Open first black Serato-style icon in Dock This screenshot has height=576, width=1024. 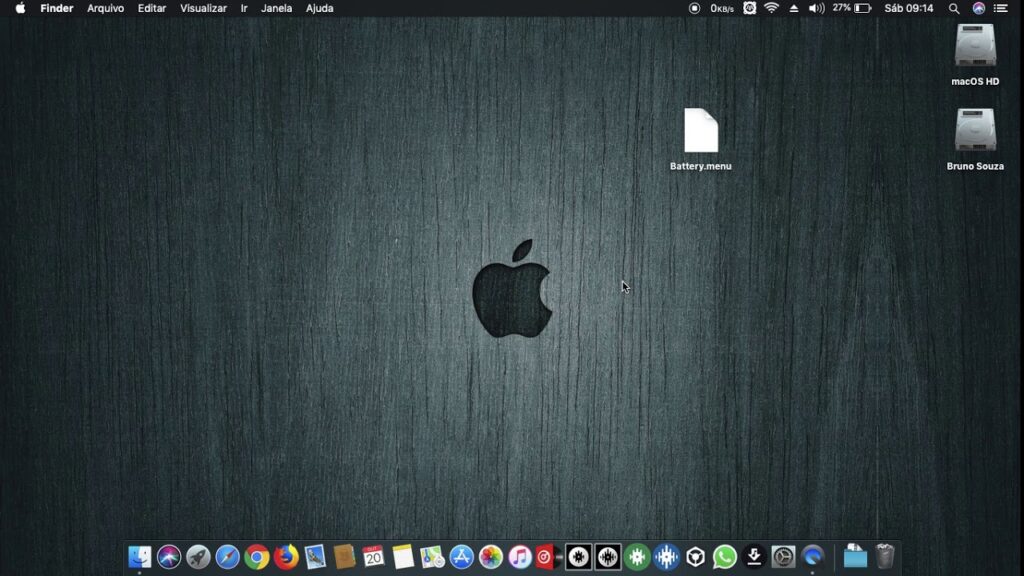click(579, 557)
